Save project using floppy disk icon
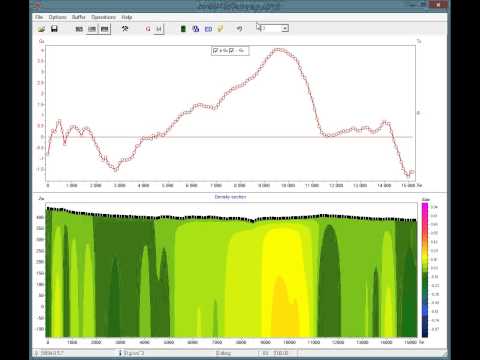 tap(54, 29)
